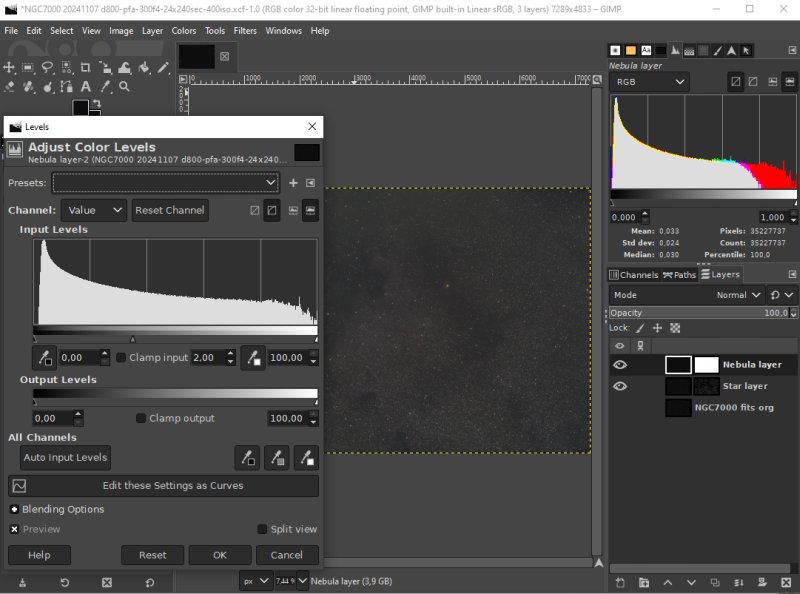This screenshot has width=800, height=594.
Task: Cancel the Levels dialog
Action: (287, 555)
